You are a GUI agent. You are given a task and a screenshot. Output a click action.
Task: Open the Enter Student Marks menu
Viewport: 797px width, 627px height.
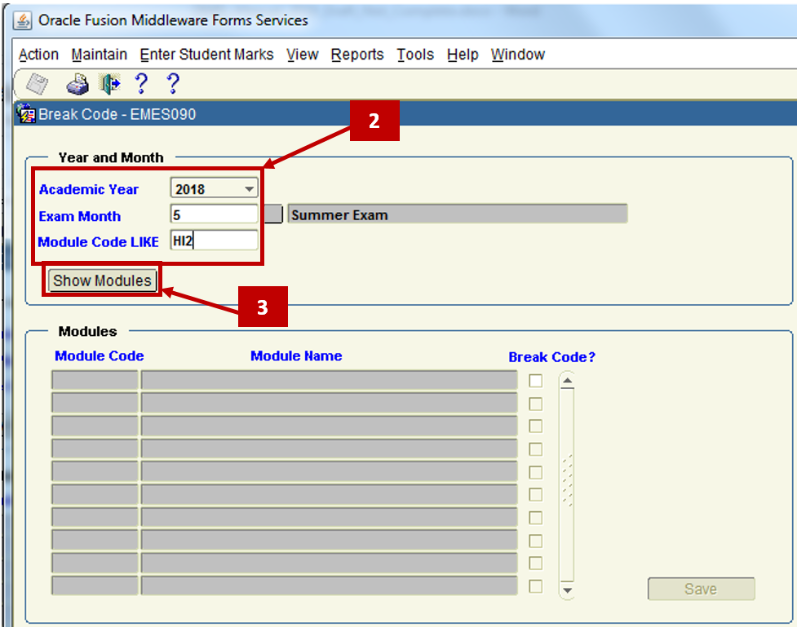[x=206, y=55]
